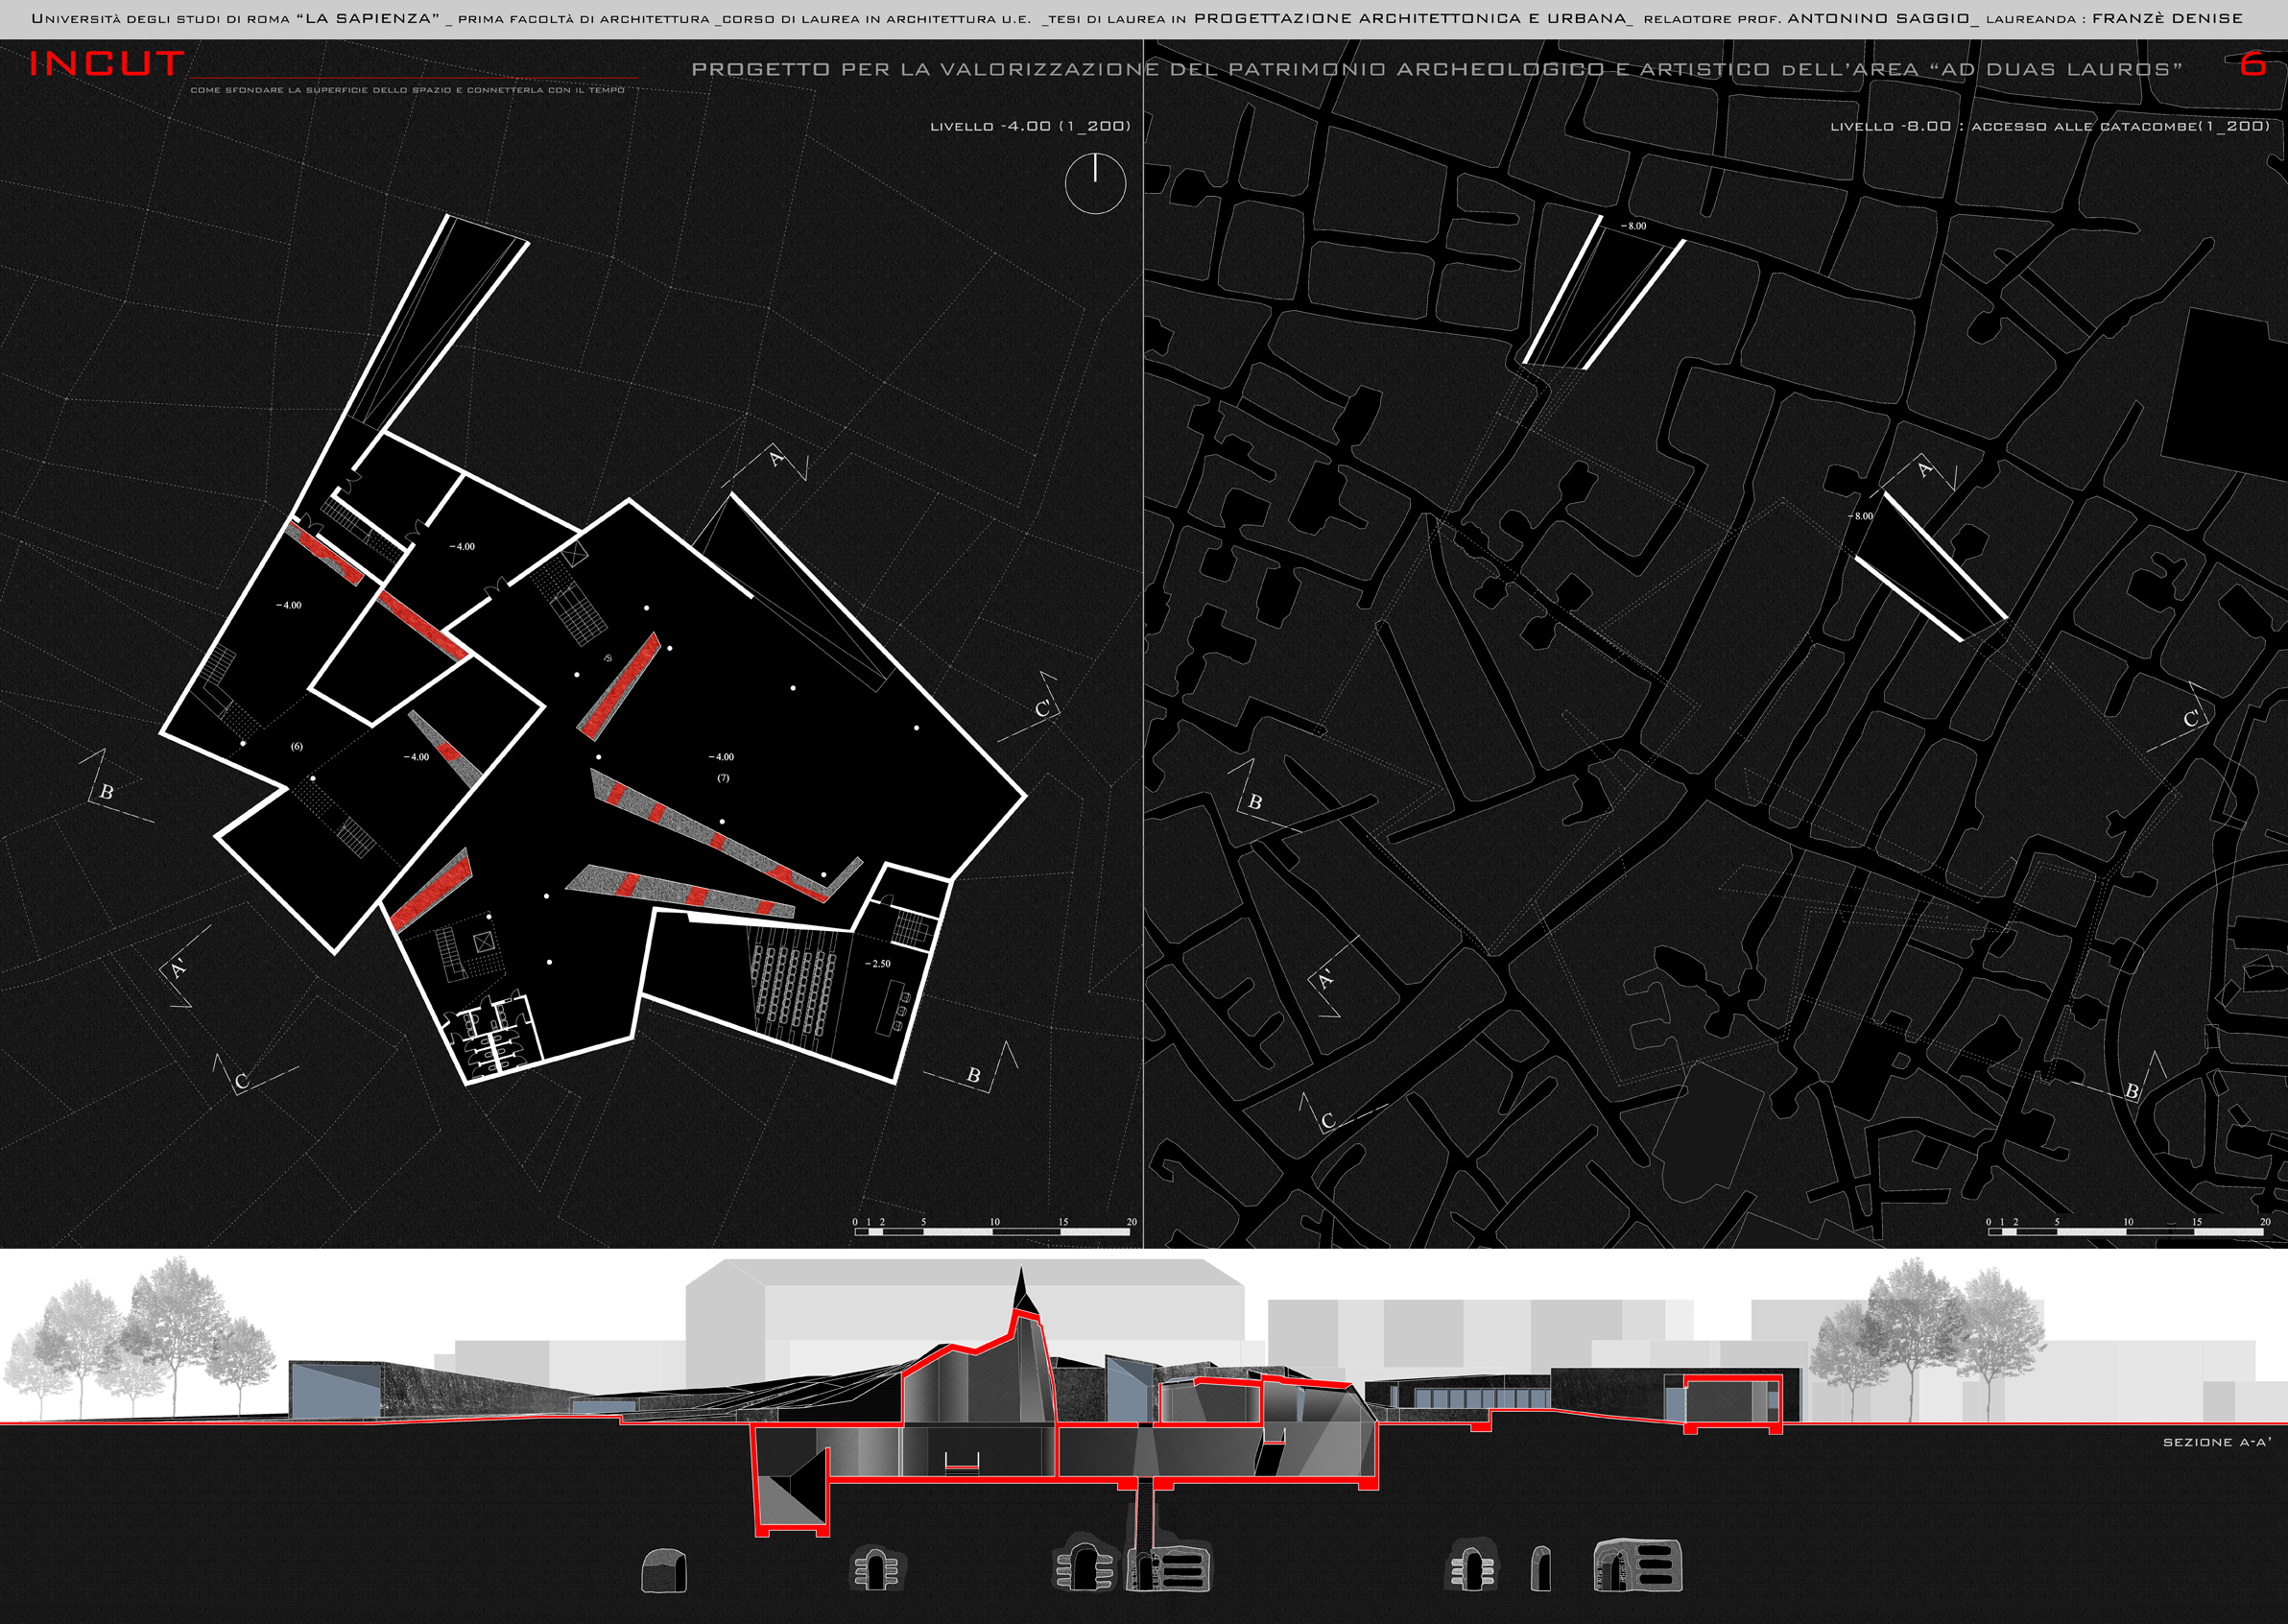Click the staircase symbol next to the -2.50 room
Image resolution: width=2288 pixels, height=1624 pixels.
point(911,927)
